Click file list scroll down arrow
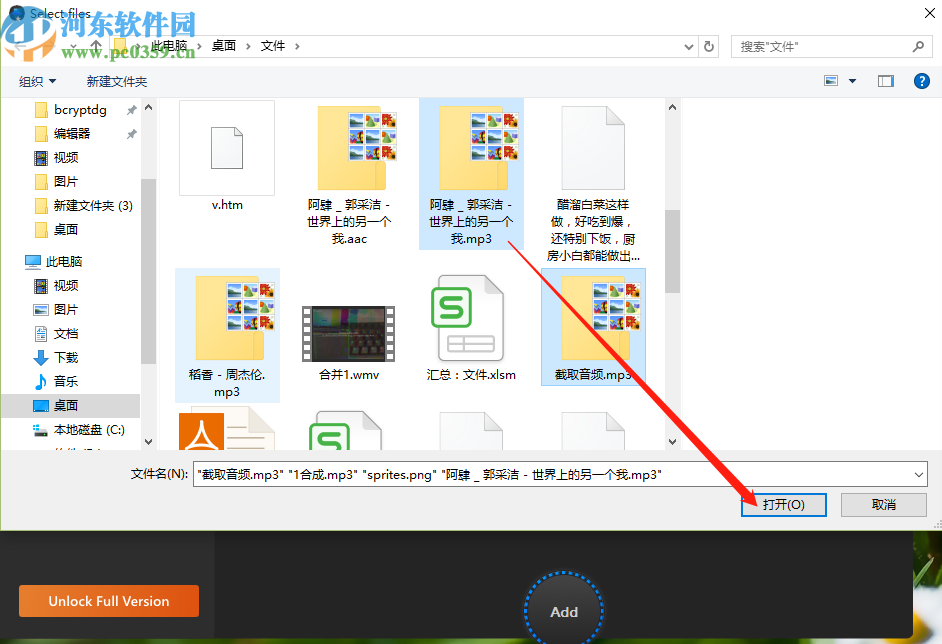 click(672, 442)
